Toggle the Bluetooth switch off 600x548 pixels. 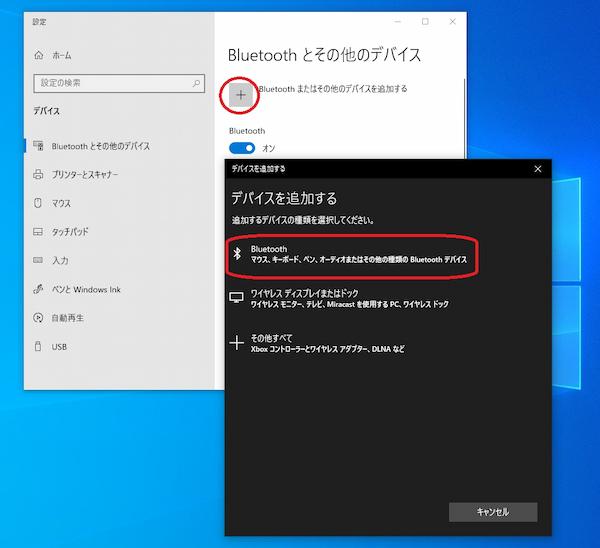click(x=242, y=148)
